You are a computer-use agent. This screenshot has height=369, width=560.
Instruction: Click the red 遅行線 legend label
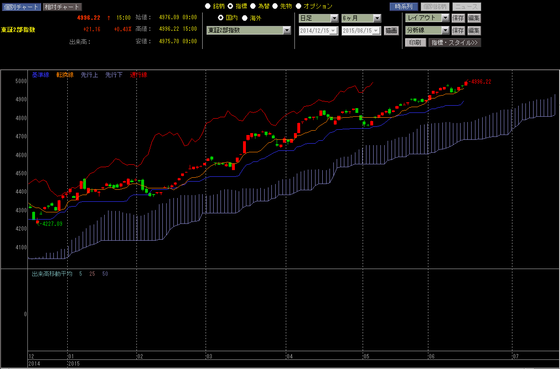tap(138, 75)
